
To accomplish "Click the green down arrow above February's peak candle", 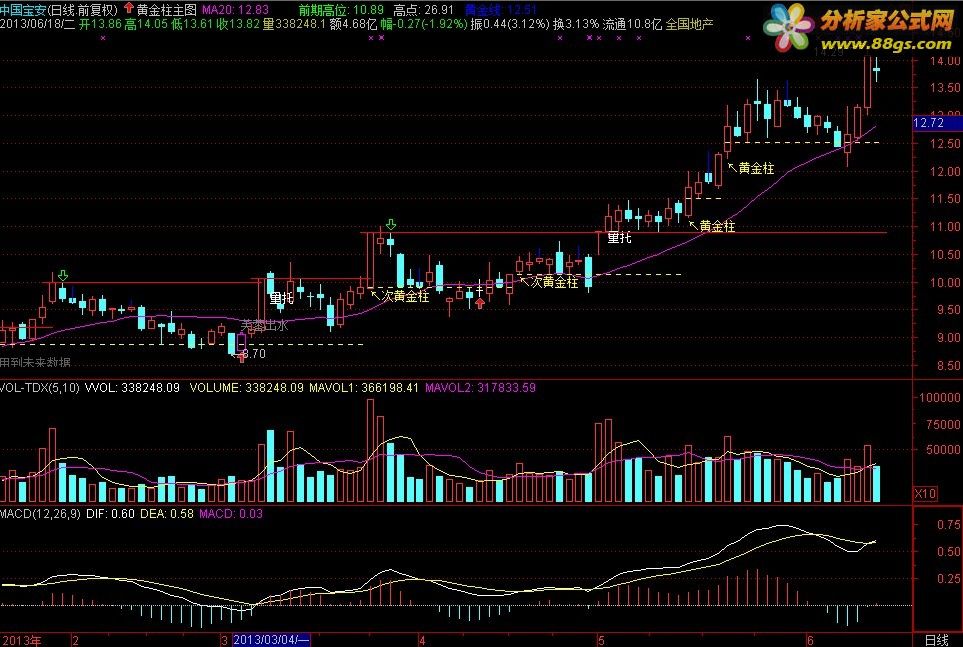I will click(x=63, y=275).
